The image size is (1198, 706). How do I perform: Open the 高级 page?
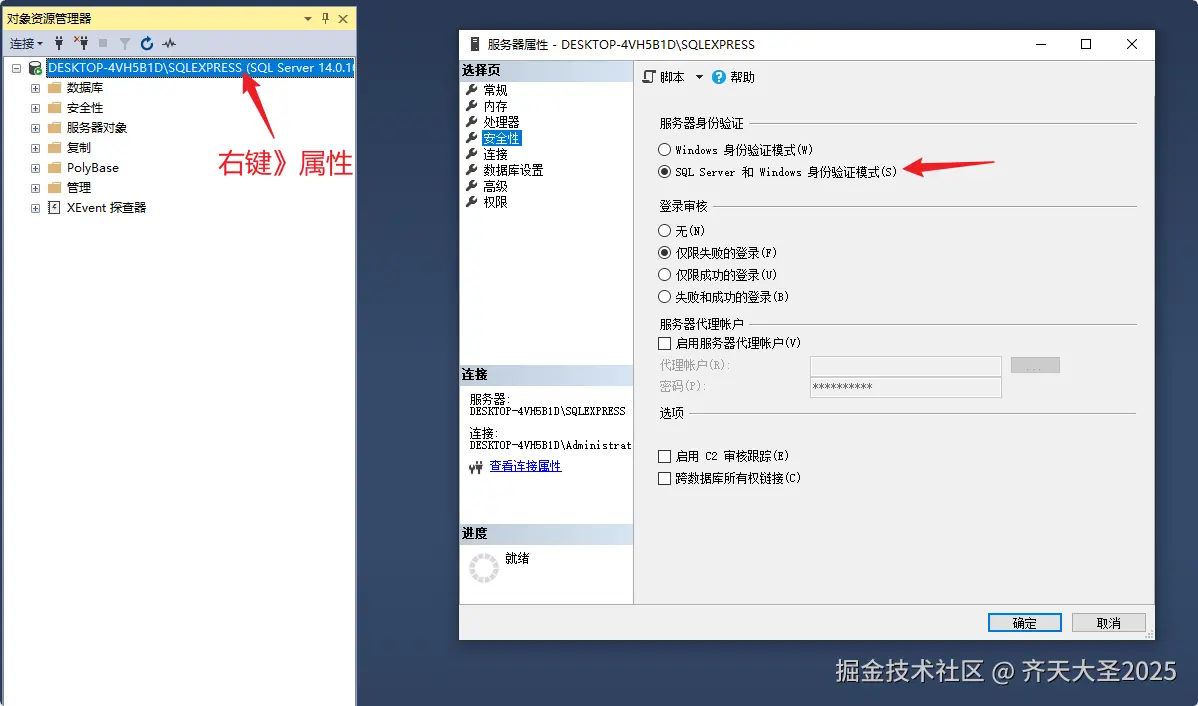495,186
